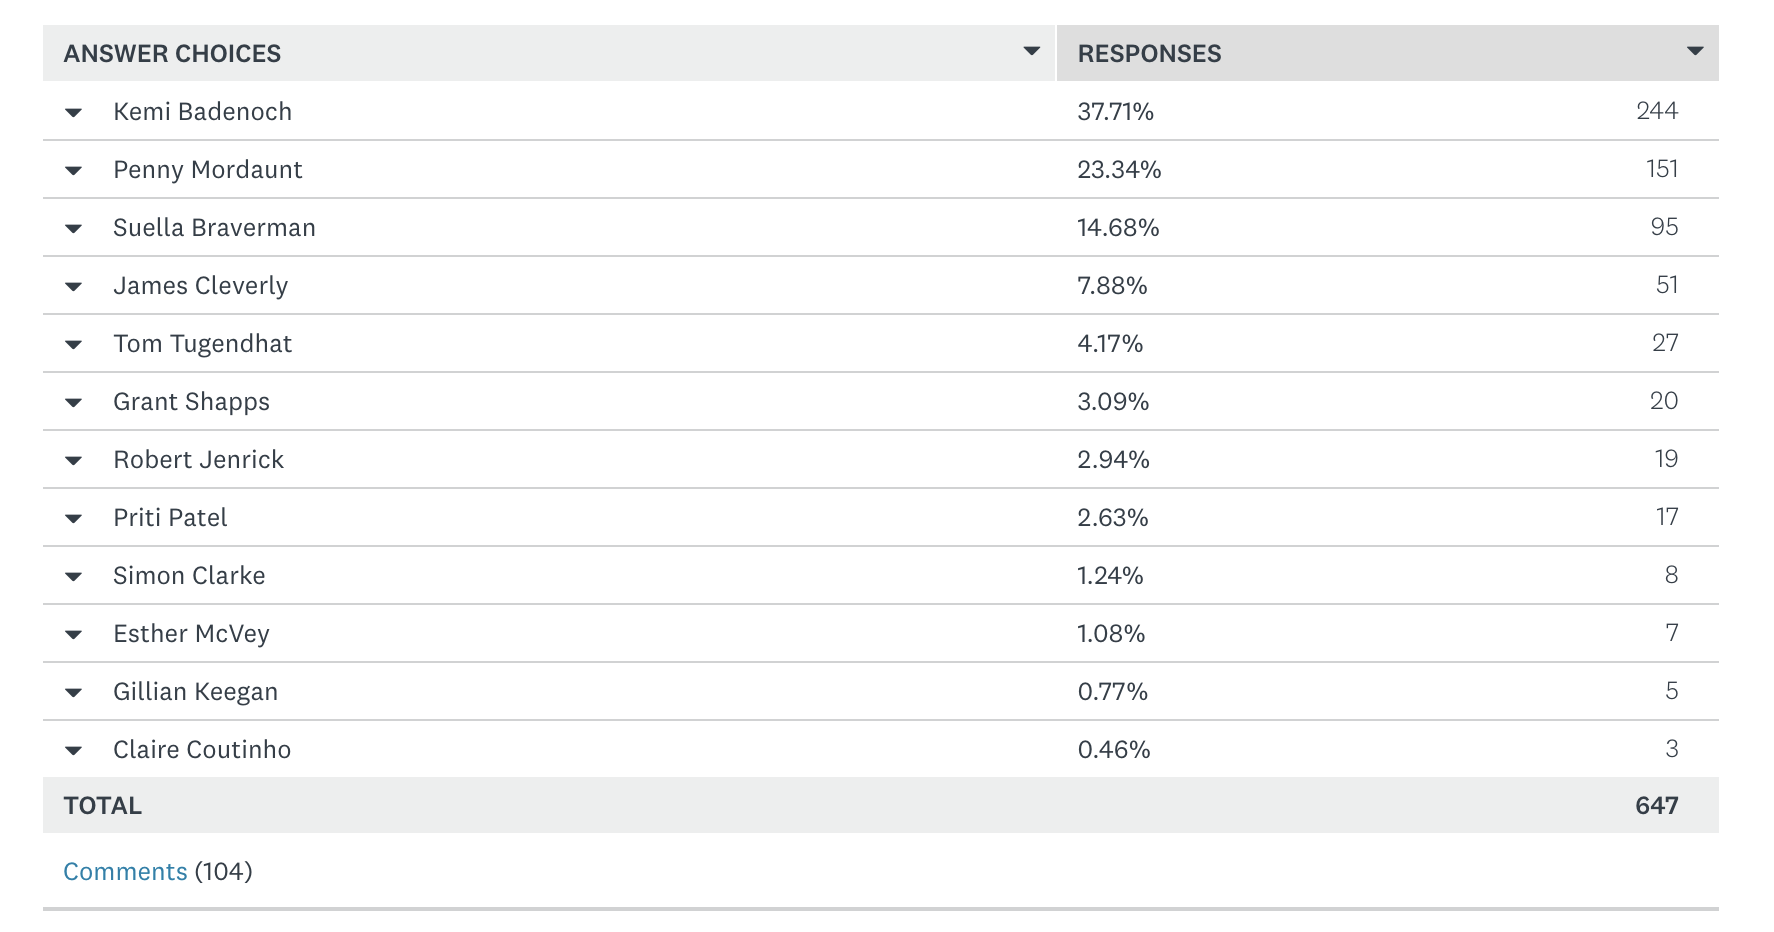The height and width of the screenshot is (932, 1774).
Task: Open the Responses column dropdown arrow
Action: coord(1694,52)
